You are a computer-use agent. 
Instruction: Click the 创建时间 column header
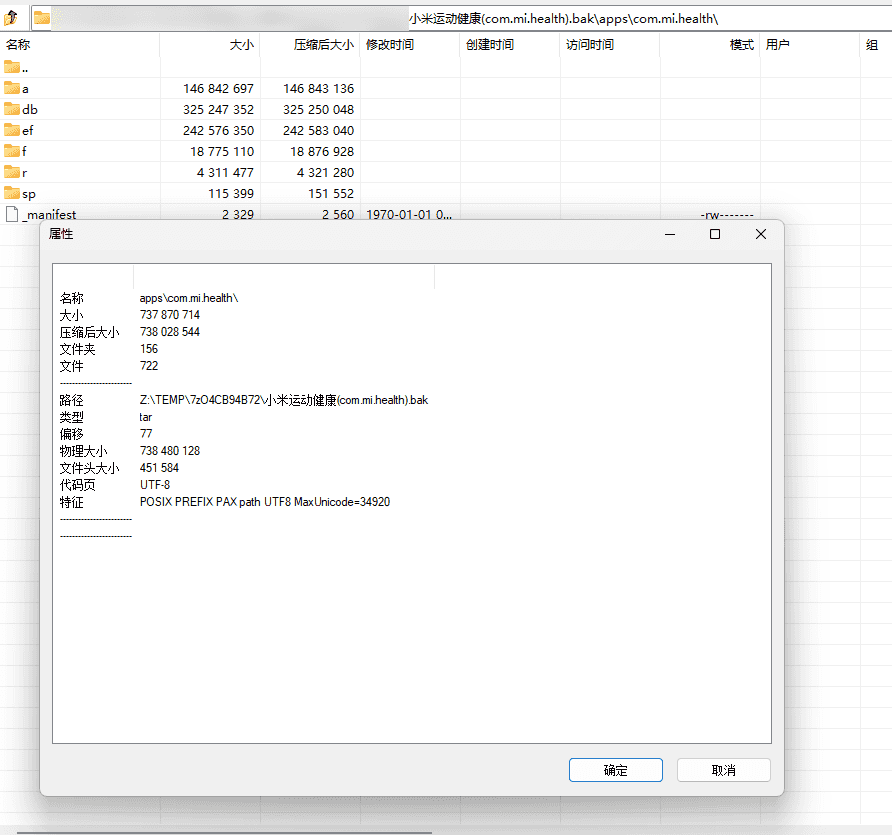click(490, 45)
